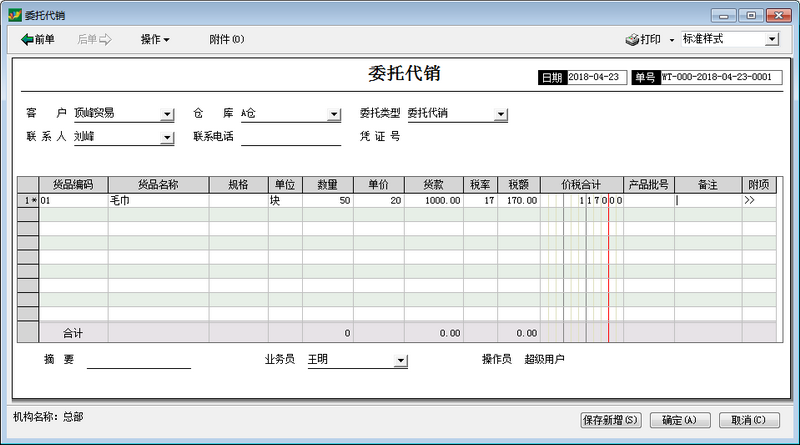
Task: Expand the print options arrow beside 打印
Action: tap(671, 40)
